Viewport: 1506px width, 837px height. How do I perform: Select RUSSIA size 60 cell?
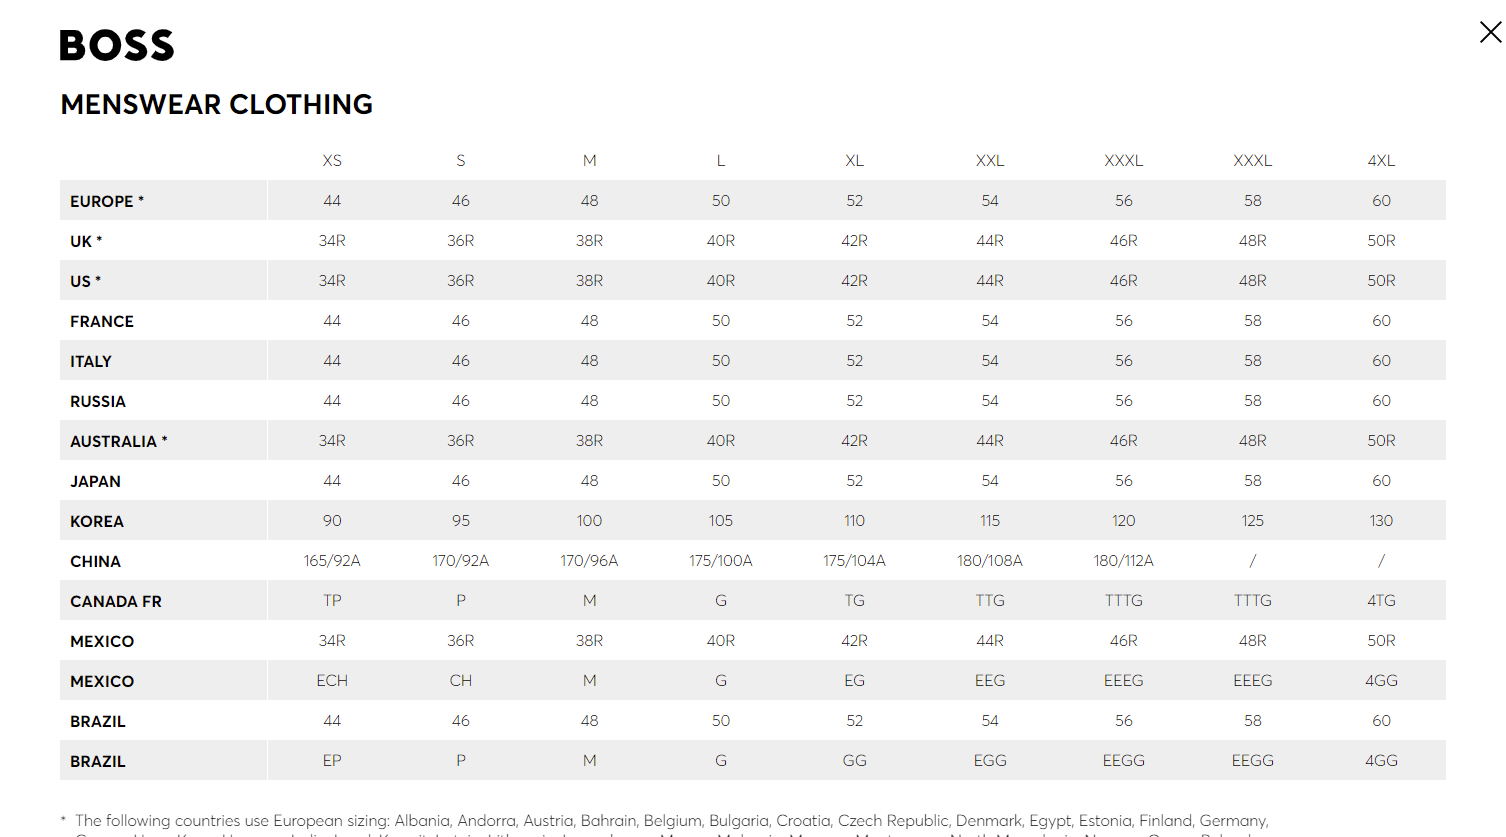point(1380,400)
